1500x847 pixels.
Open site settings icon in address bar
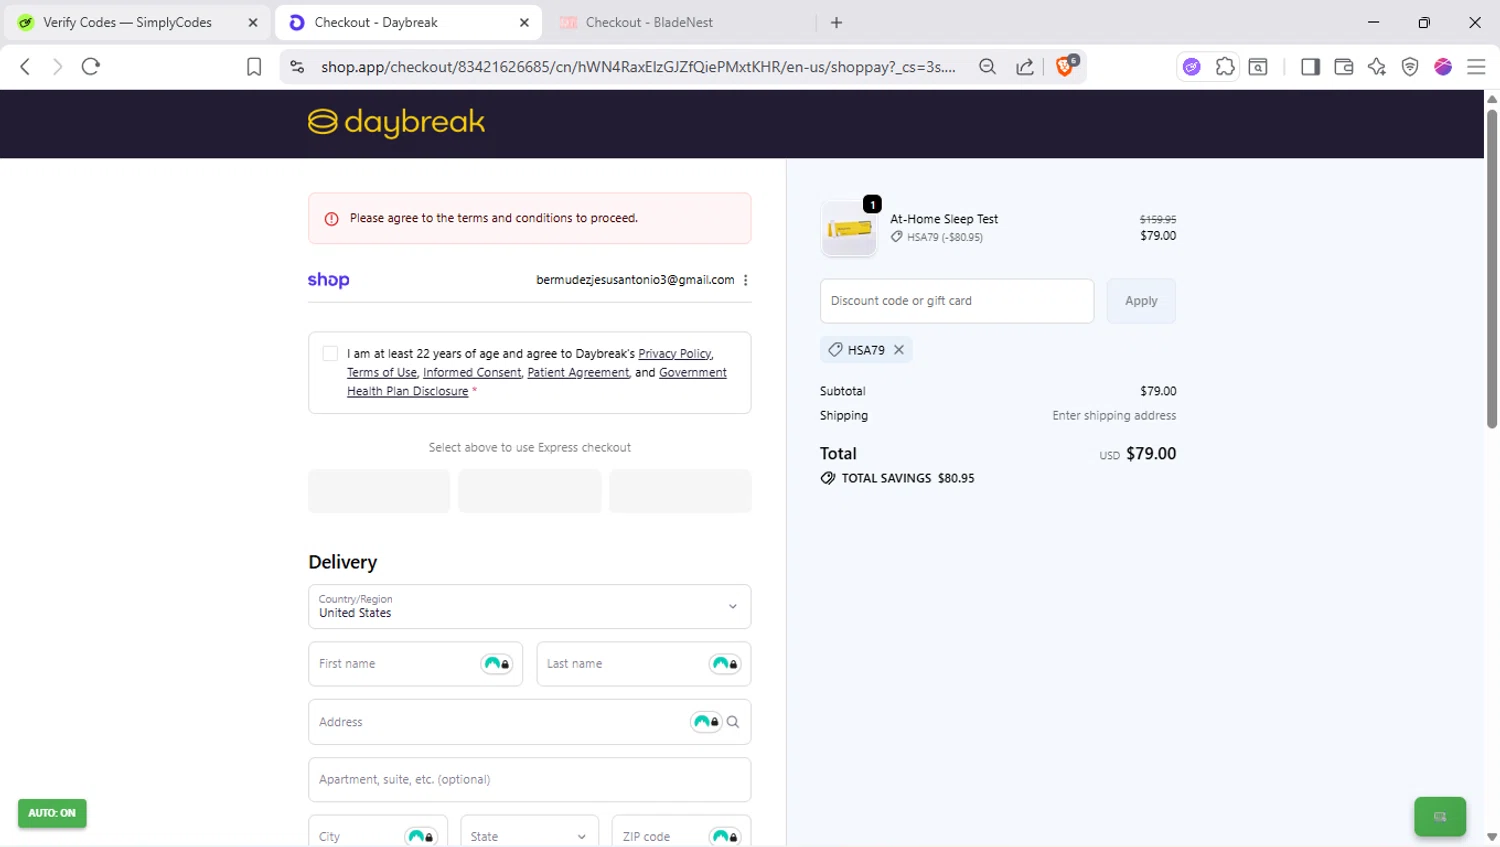coord(297,67)
